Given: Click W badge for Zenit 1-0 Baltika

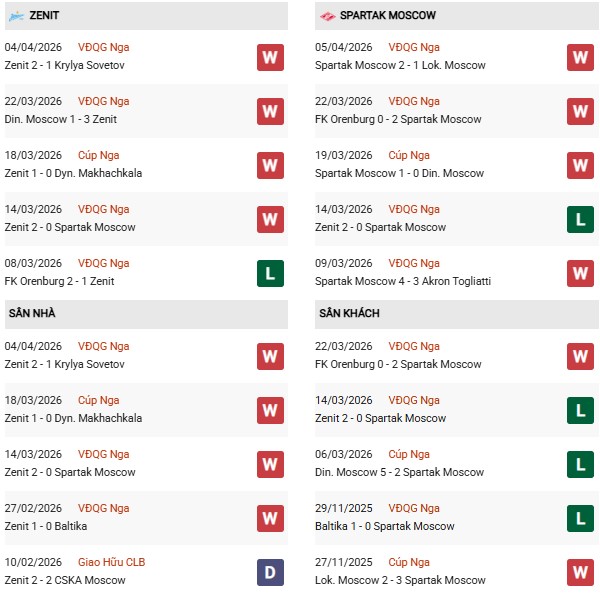Looking at the screenshot, I should pyautogui.click(x=270, y=518).
